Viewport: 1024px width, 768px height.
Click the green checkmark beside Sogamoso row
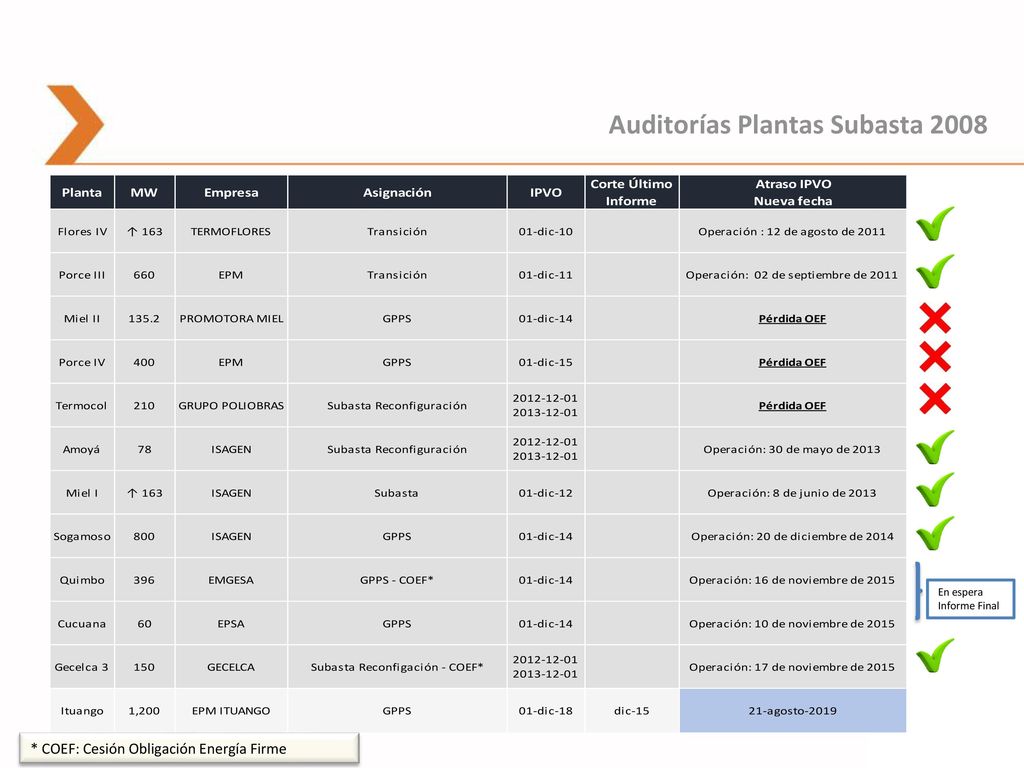tap(935, 533)
